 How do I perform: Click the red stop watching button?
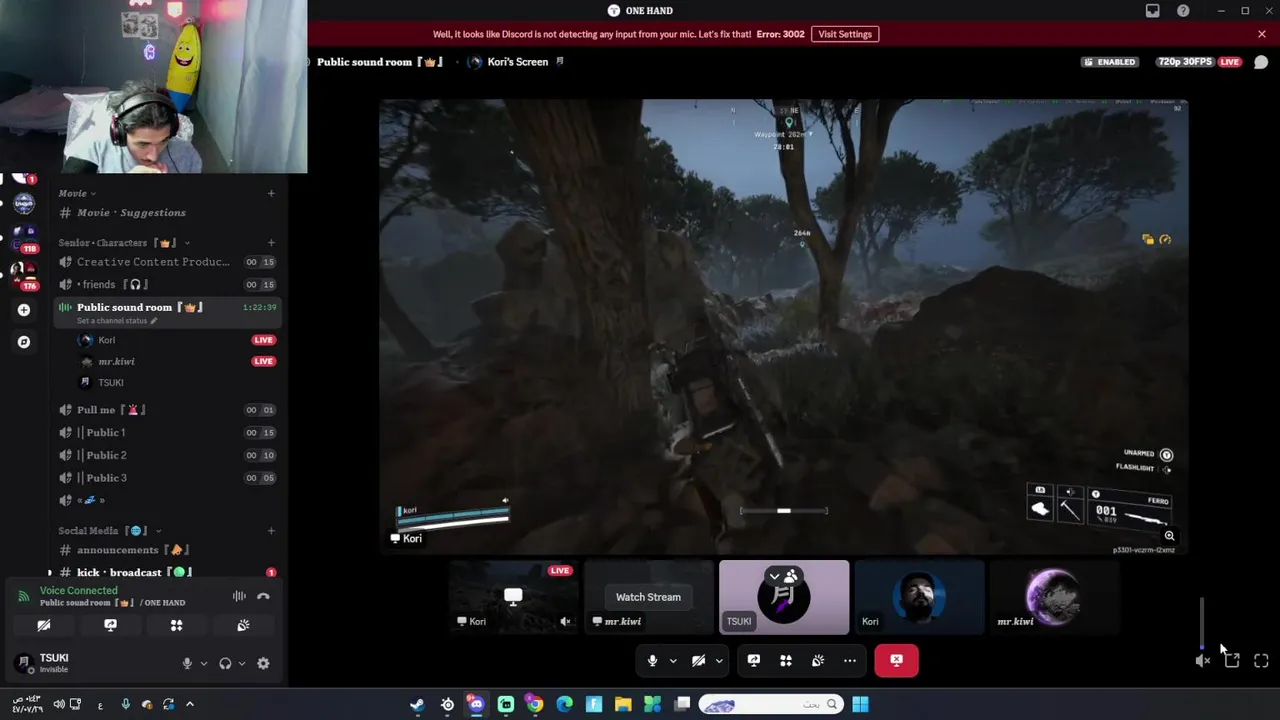click(896, 660)
